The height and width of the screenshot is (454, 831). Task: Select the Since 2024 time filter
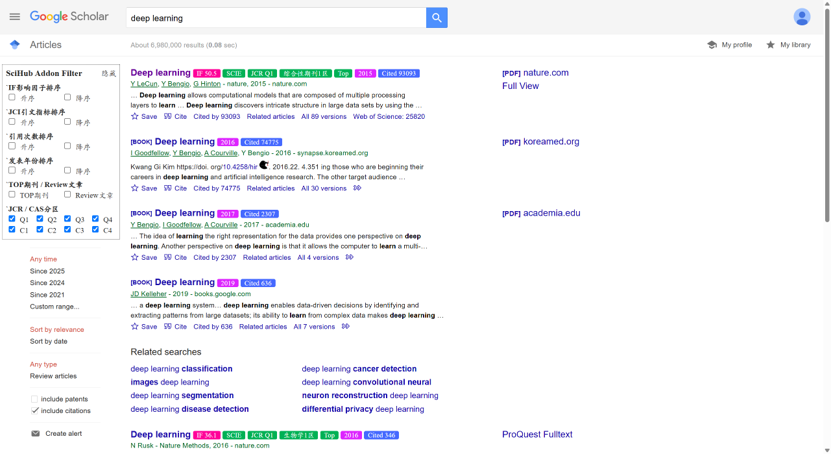(x=47, y=283)
